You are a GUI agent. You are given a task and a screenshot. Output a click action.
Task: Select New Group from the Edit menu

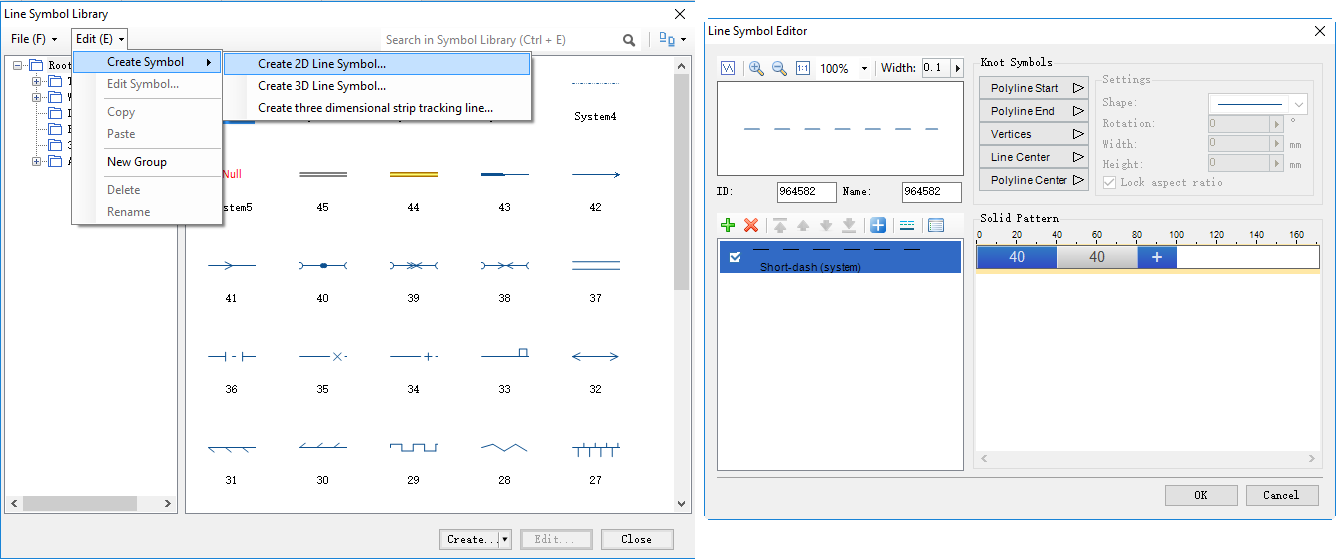pyautogui.click(x=137, y=162)
